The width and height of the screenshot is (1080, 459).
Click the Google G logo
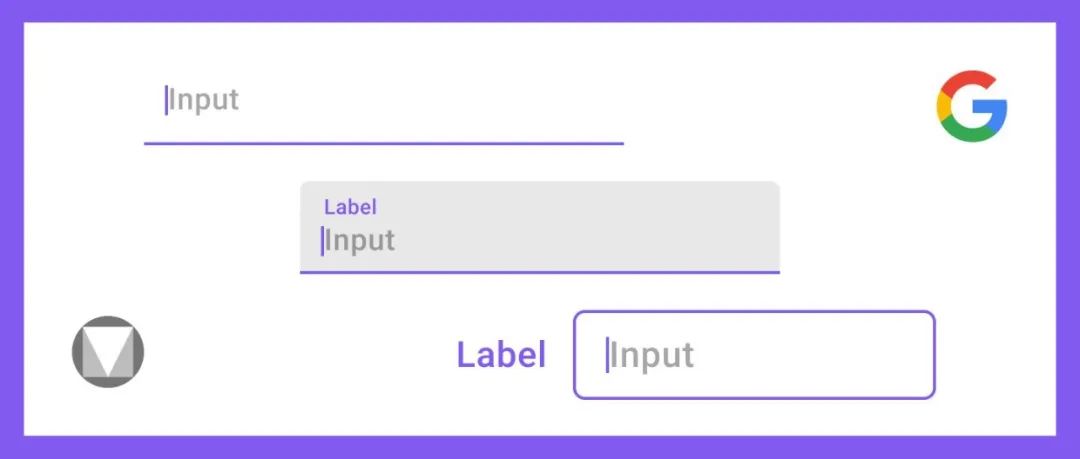[971, 105]
